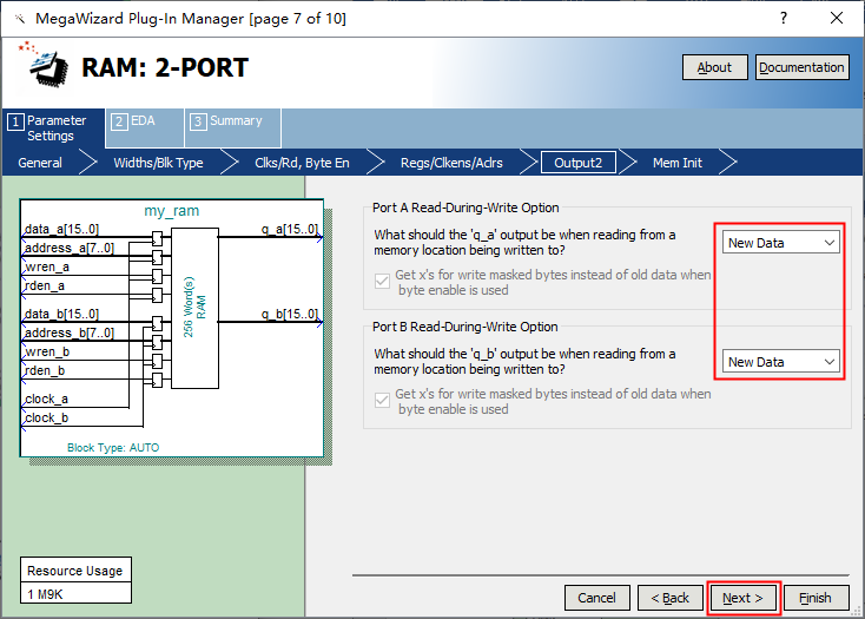Click the Resource Usage 1 M9K box
Viewport: 865px width, 619px height.
tap(75, 581)
